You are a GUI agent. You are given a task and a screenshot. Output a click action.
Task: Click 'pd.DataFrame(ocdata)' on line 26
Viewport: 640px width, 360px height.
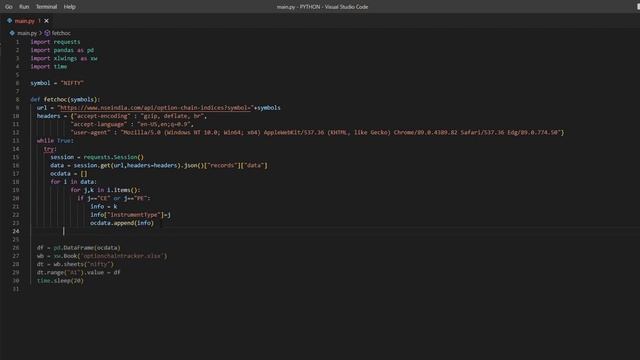(87, 248)
